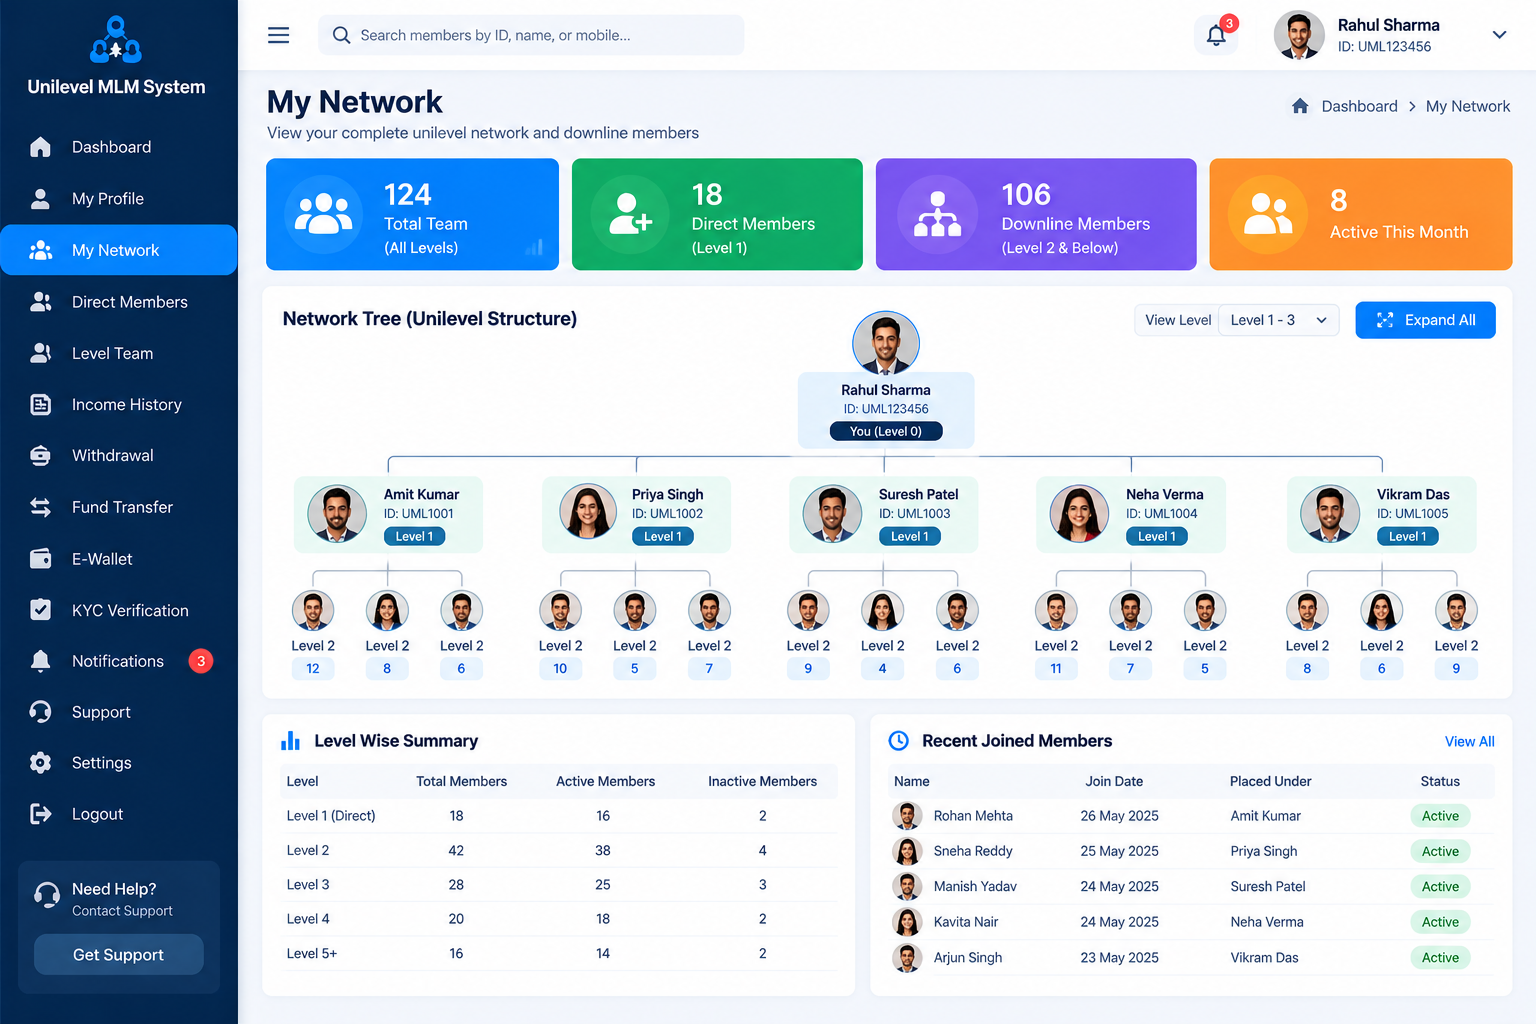Focus the member search field
The height and width of the screenshot is (1024, 1536).
point(531,35)
